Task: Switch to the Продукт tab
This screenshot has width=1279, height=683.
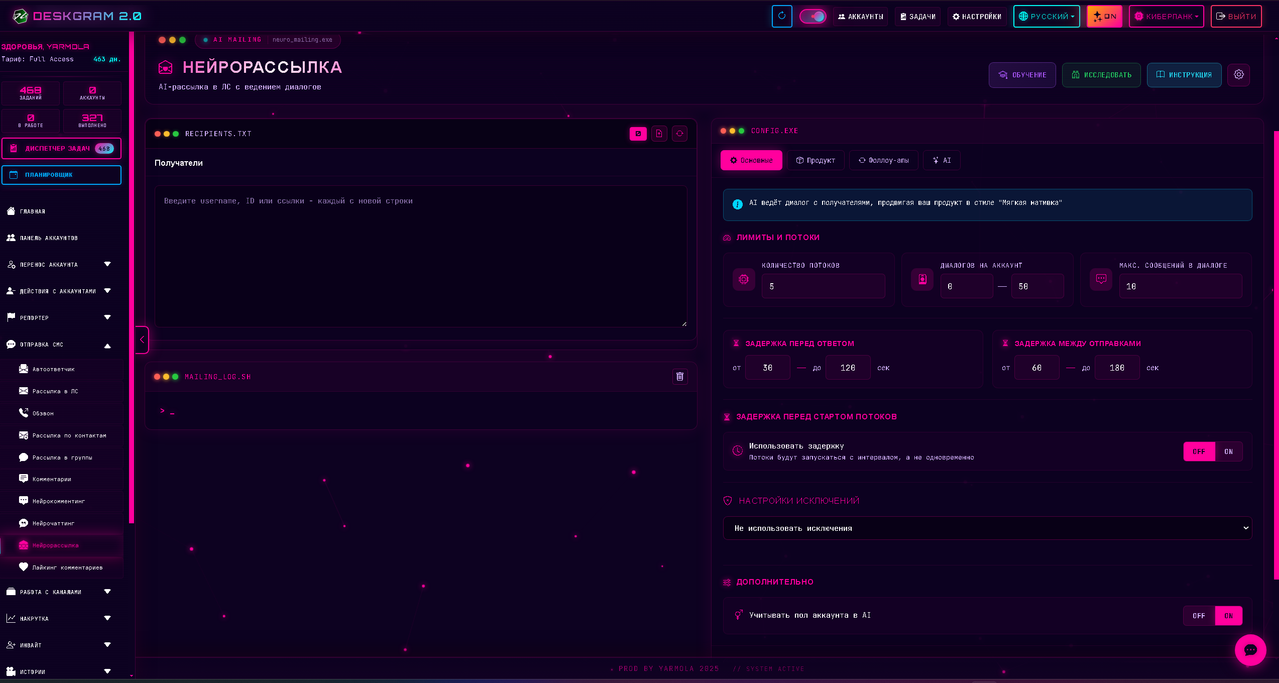Action: coord(815,160)
